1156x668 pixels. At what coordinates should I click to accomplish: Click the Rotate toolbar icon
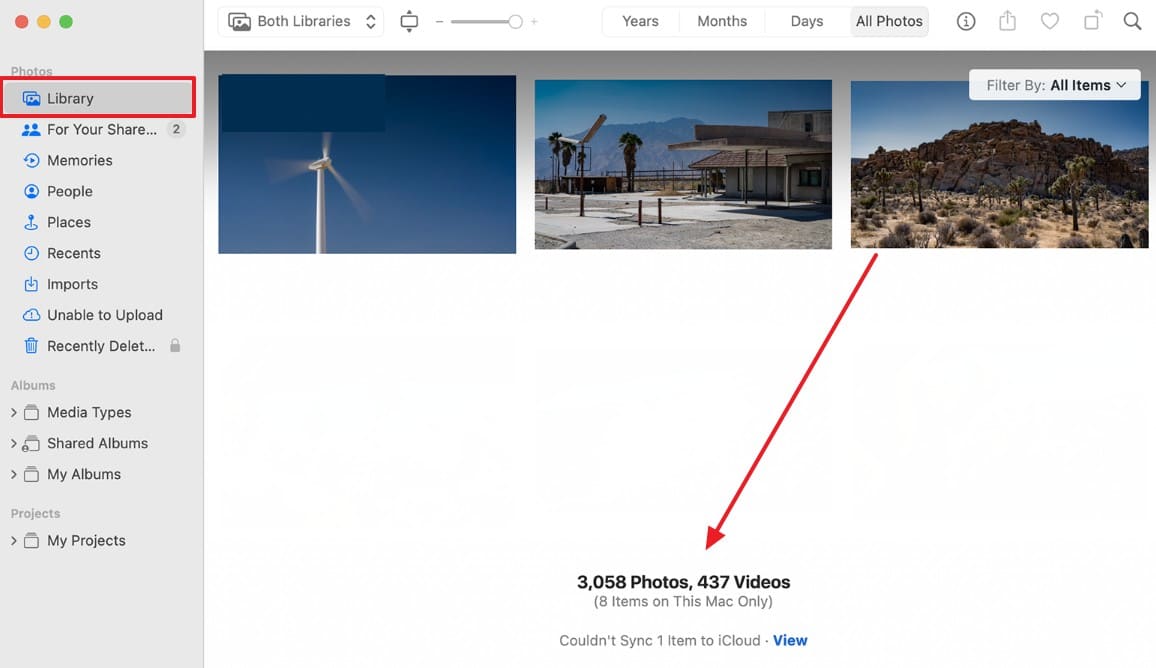(x=1093, y=21)
